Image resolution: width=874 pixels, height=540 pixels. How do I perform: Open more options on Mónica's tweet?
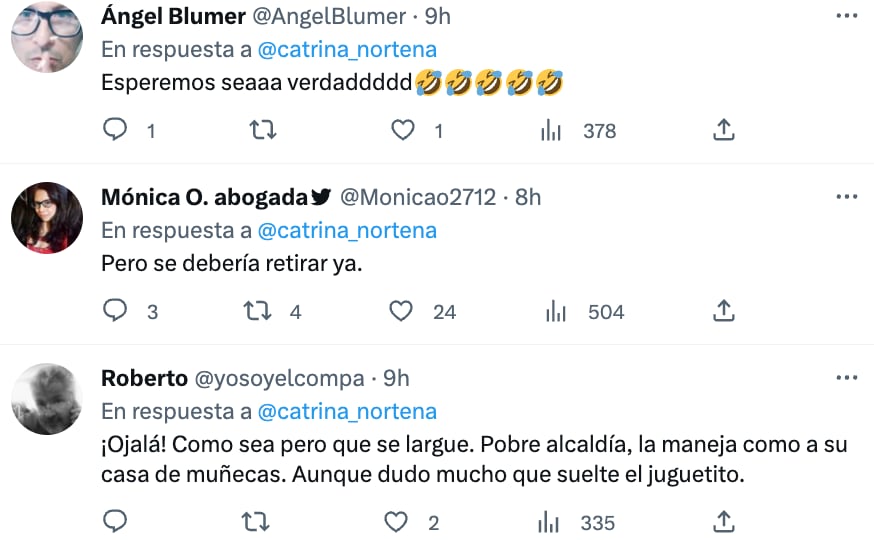point(846,197)
